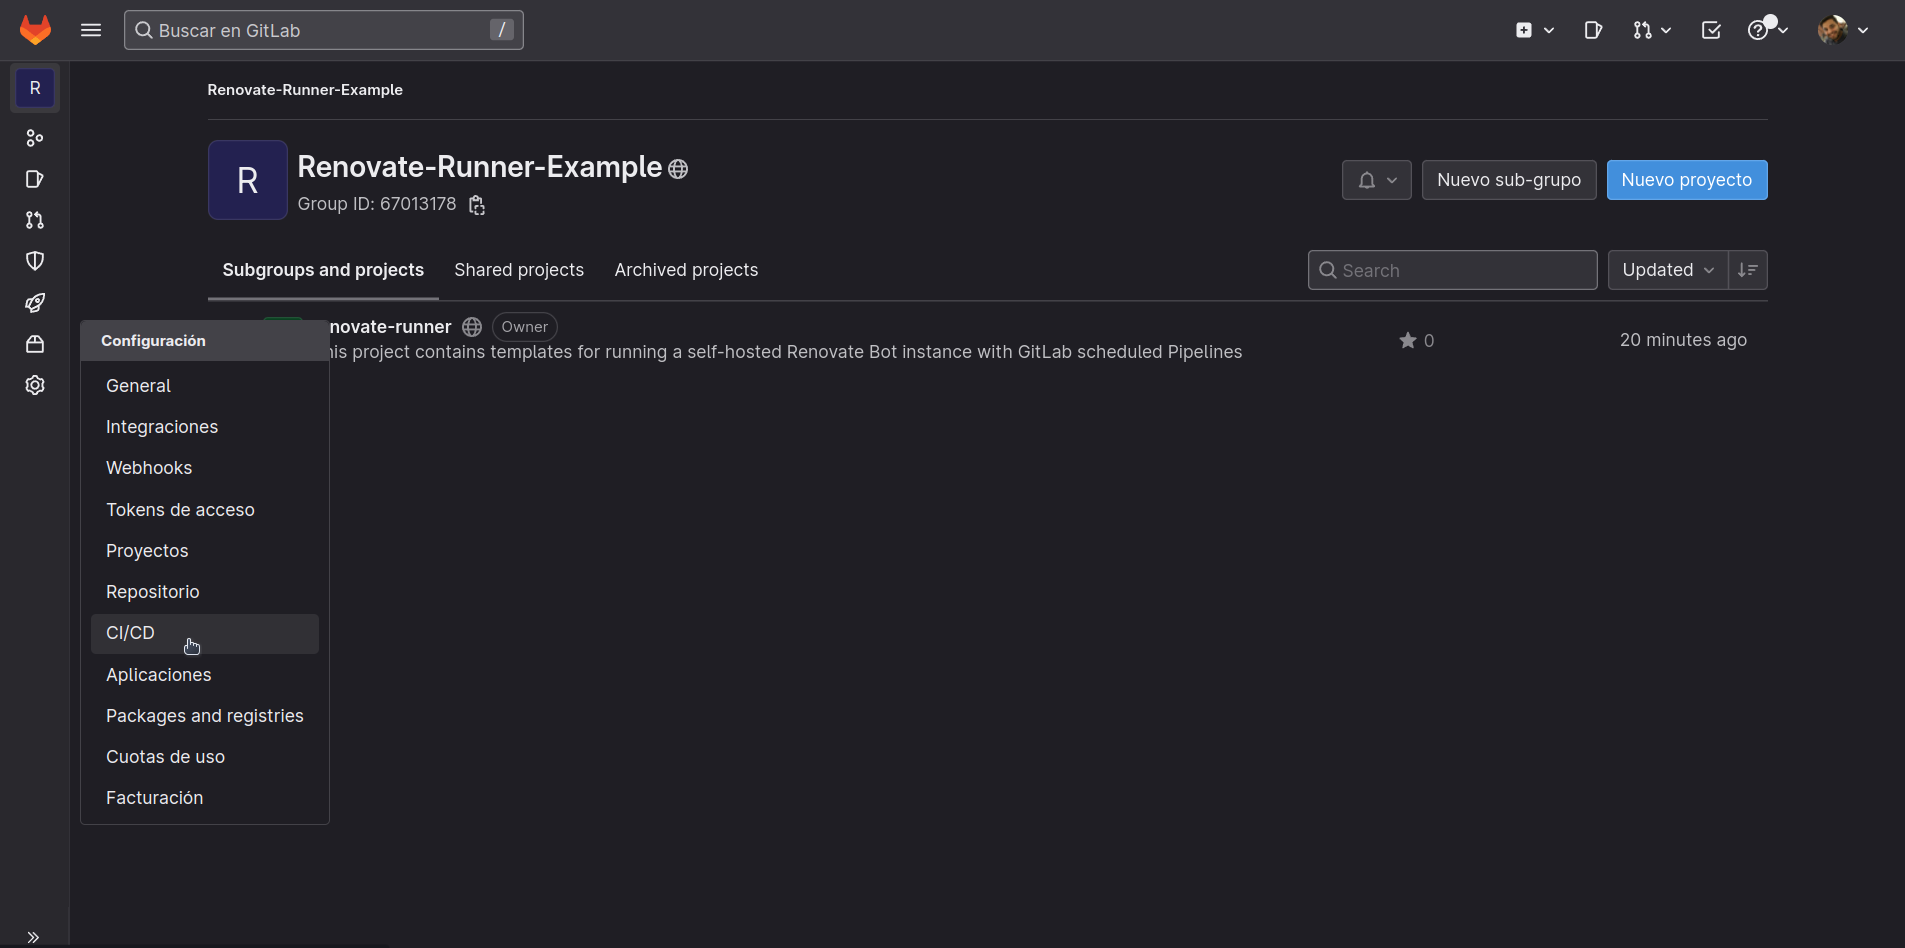The height and width of the screenshot is (948, 1905).
Task: Open the user avatar menu
Action: point(1843,30)
